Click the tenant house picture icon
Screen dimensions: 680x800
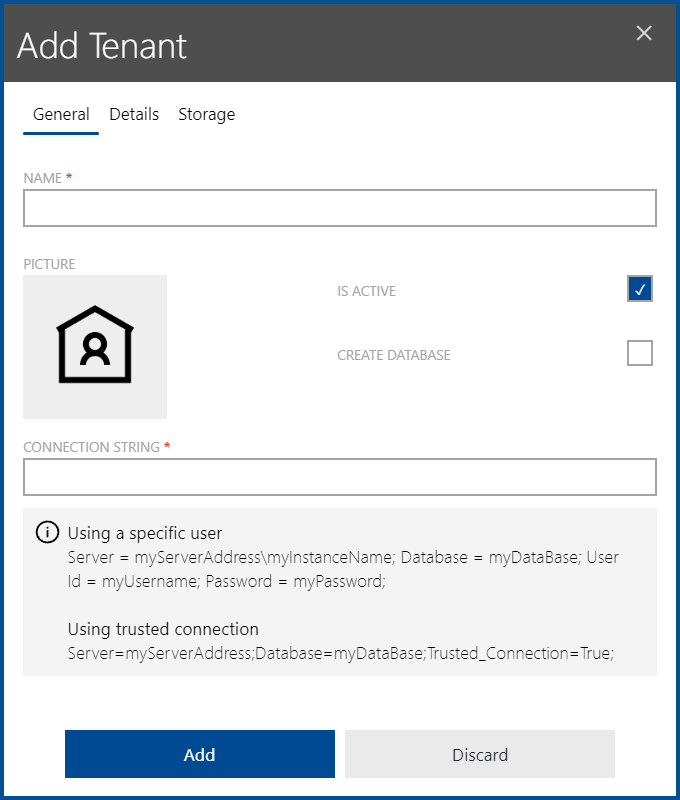tap(95, 346)
